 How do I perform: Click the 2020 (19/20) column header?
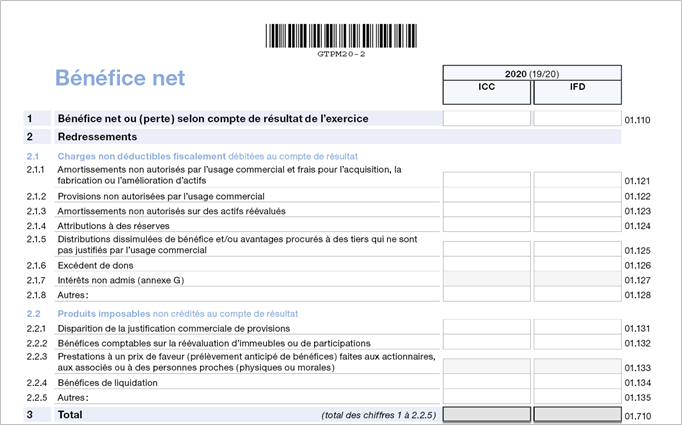(532, 73)
